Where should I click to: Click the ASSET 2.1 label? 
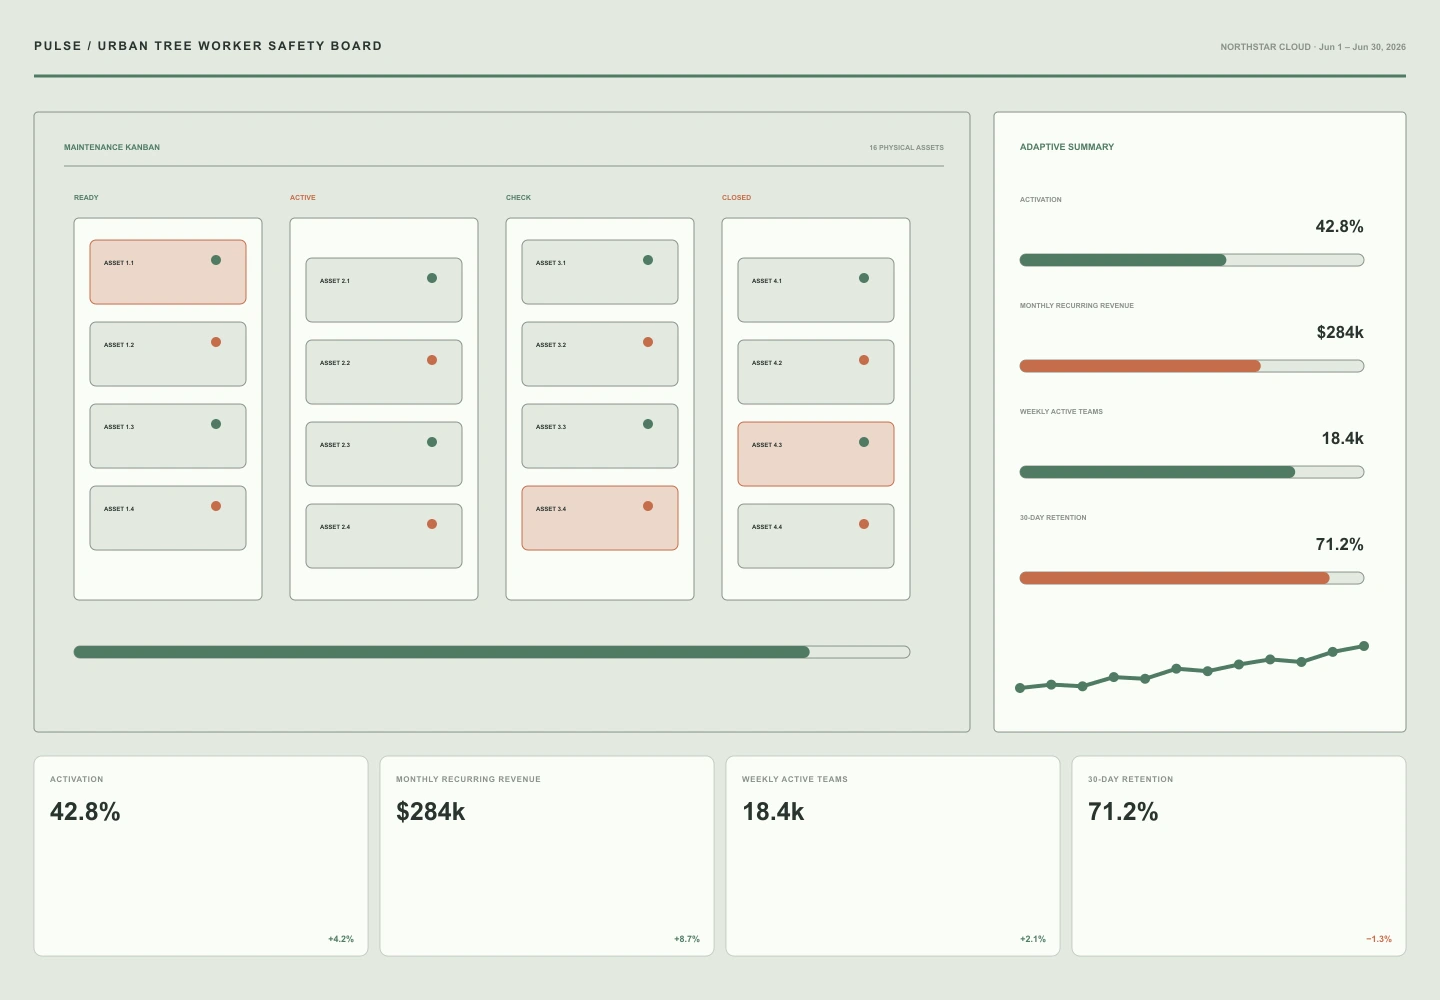coord(335,281)
